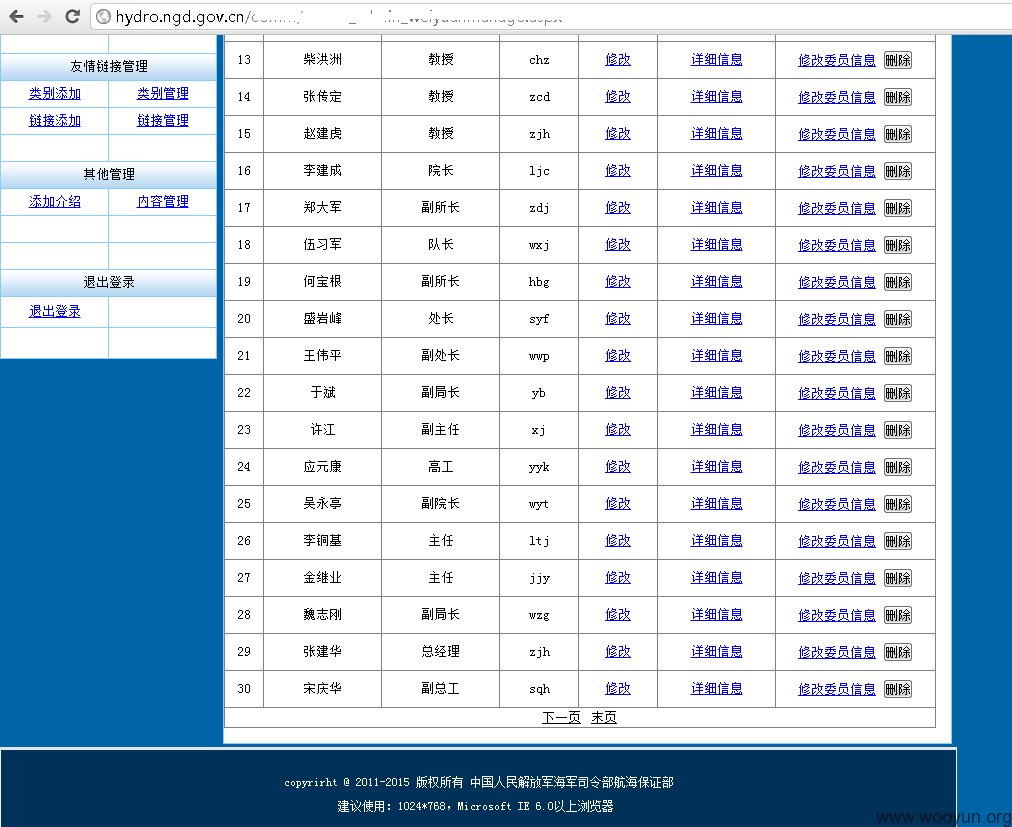Open 详细信息 for row 22 于斌
This screenshot has height=827, width=1012.
(716, 392)
